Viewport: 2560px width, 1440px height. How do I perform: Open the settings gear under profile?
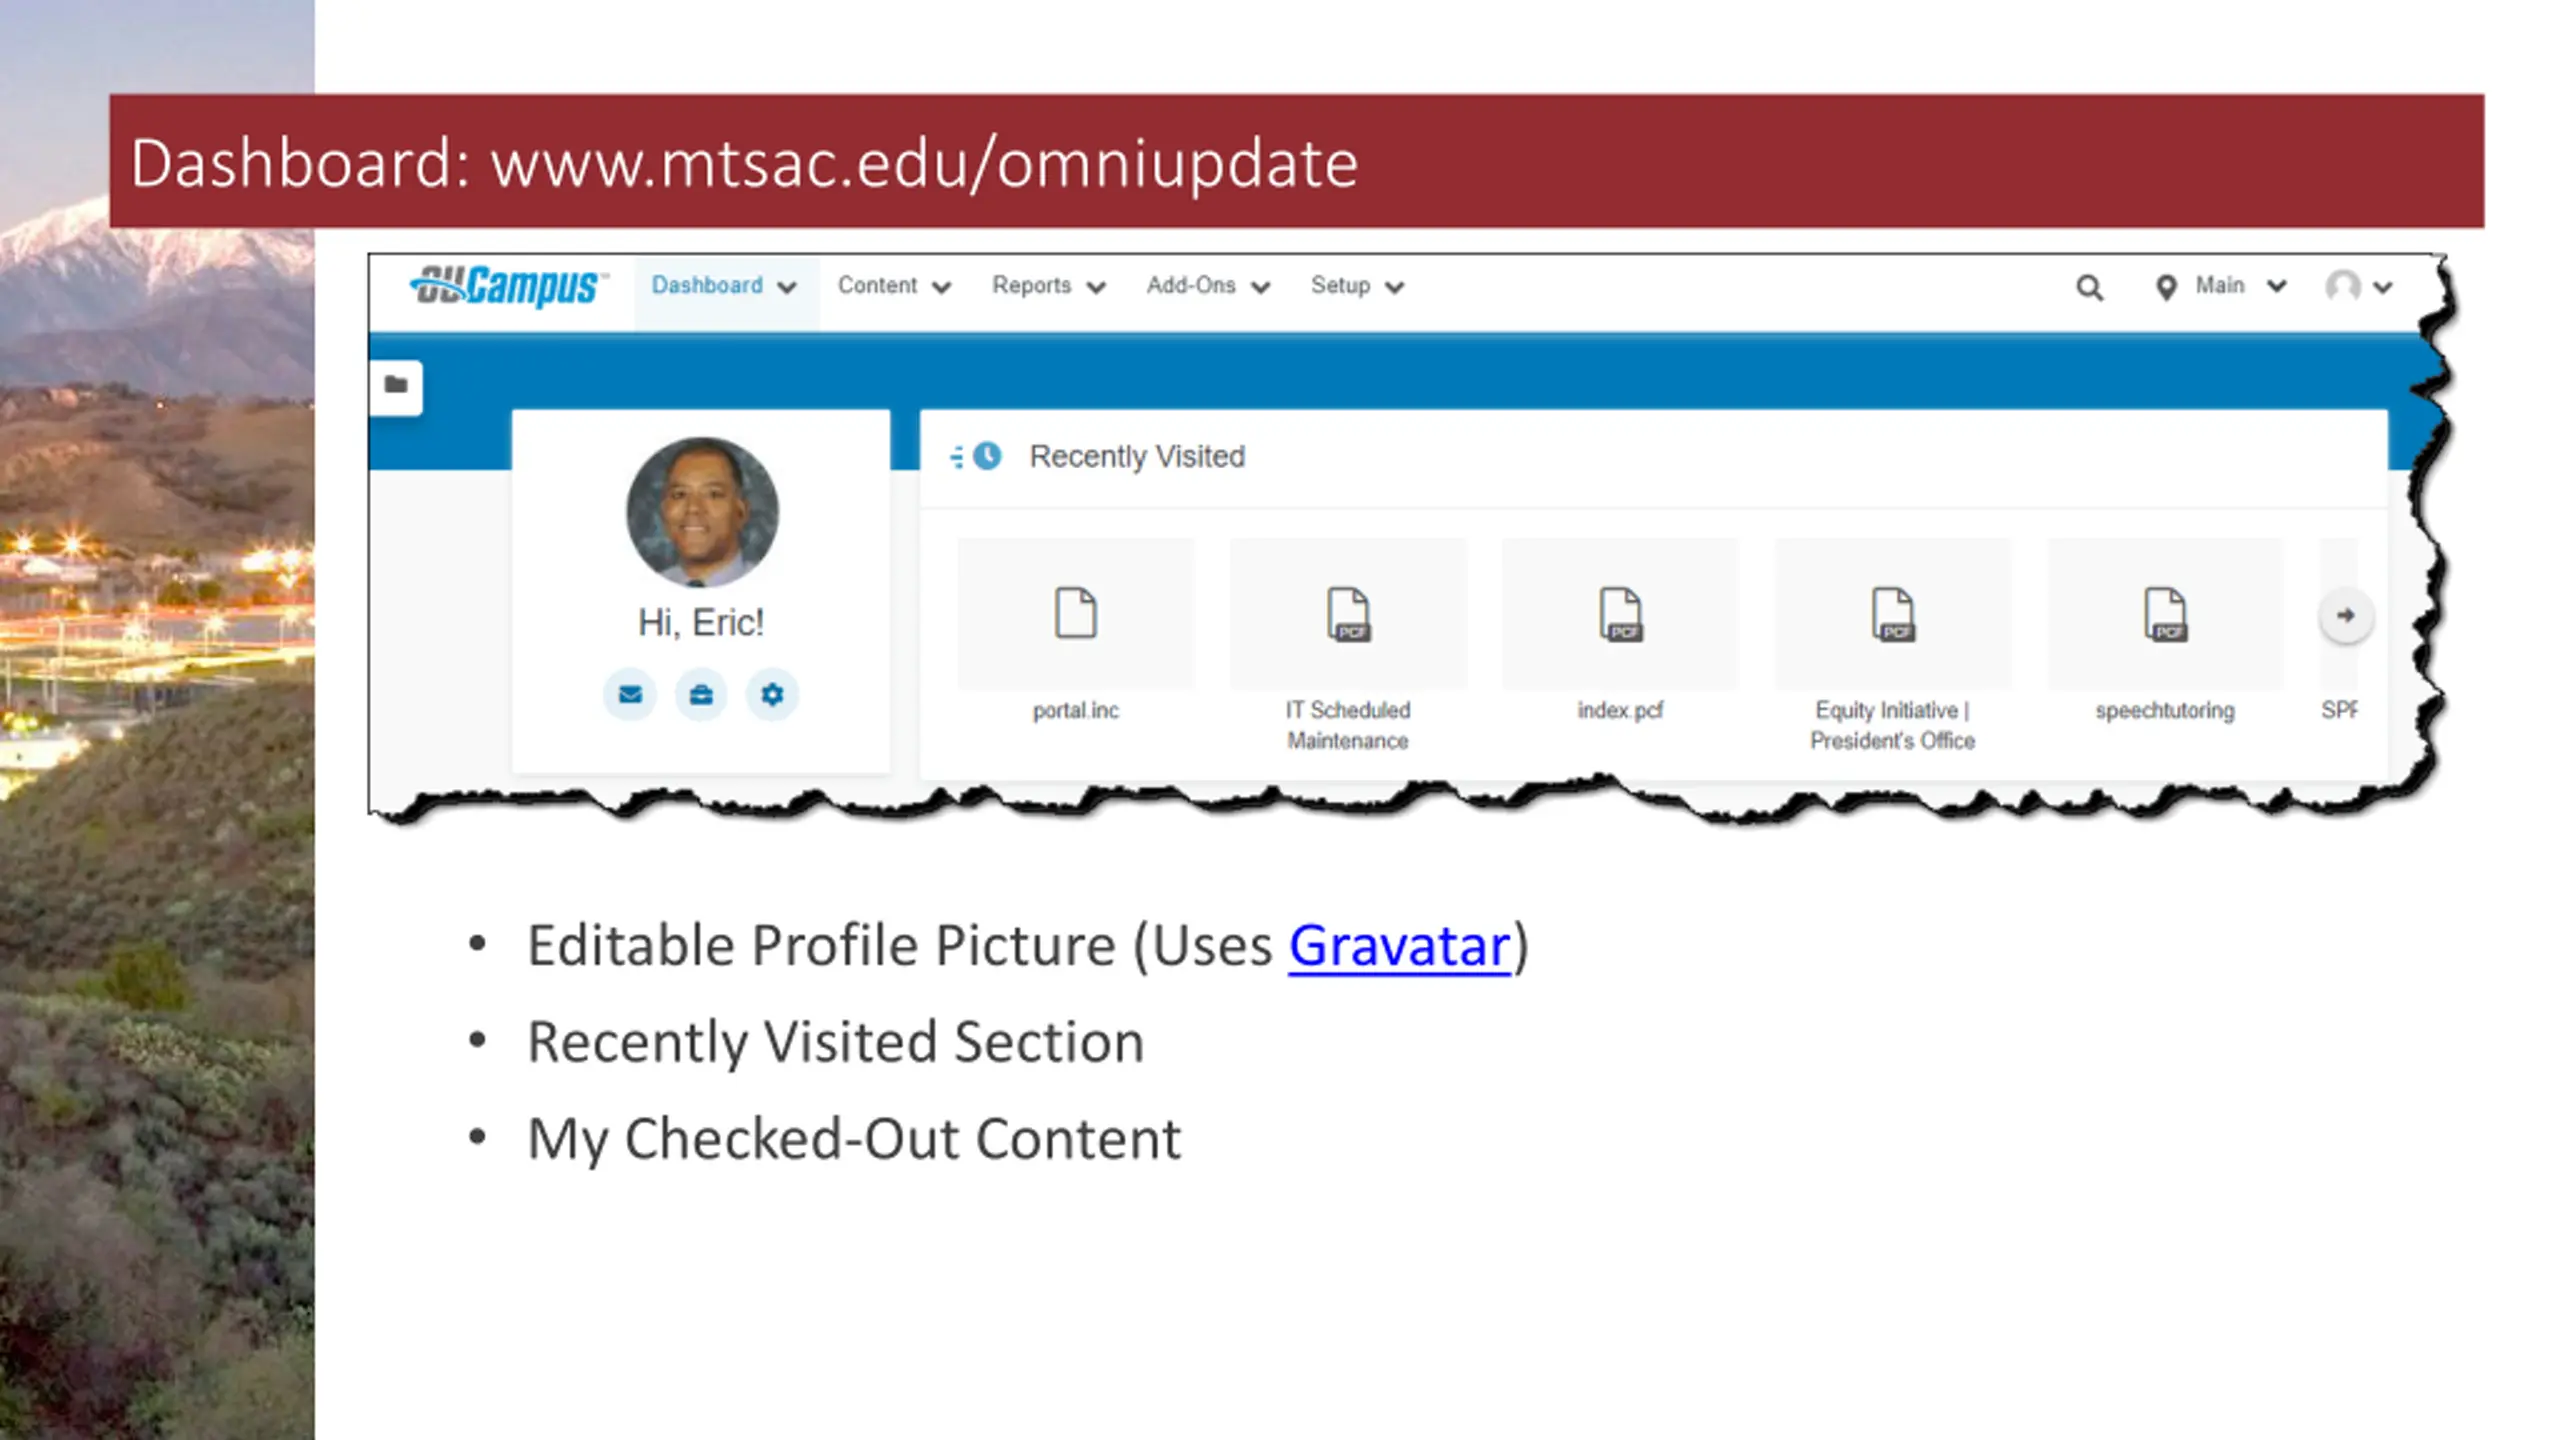click(x=772, y=694)
